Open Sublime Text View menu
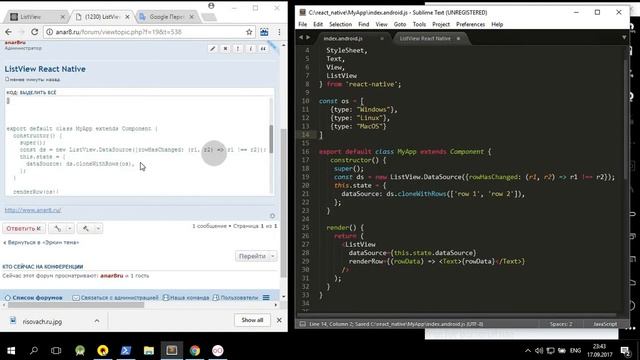640x360 pixels. tap(382, 24)
